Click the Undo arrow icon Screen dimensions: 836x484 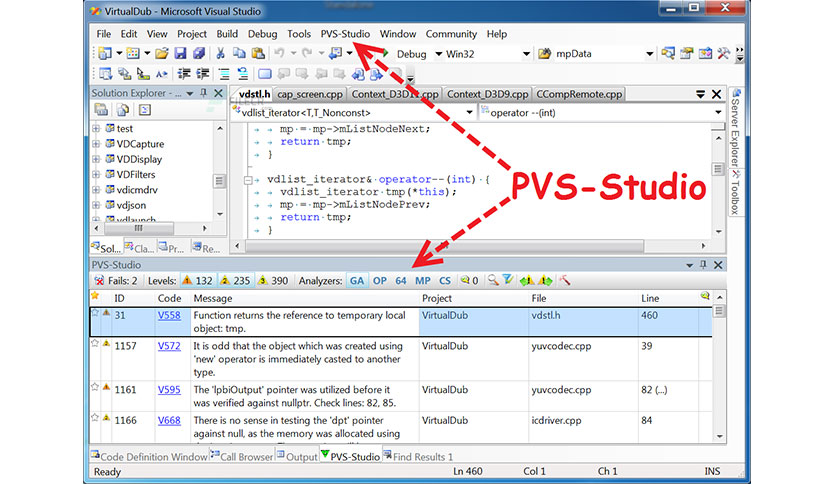pos(279,53)
